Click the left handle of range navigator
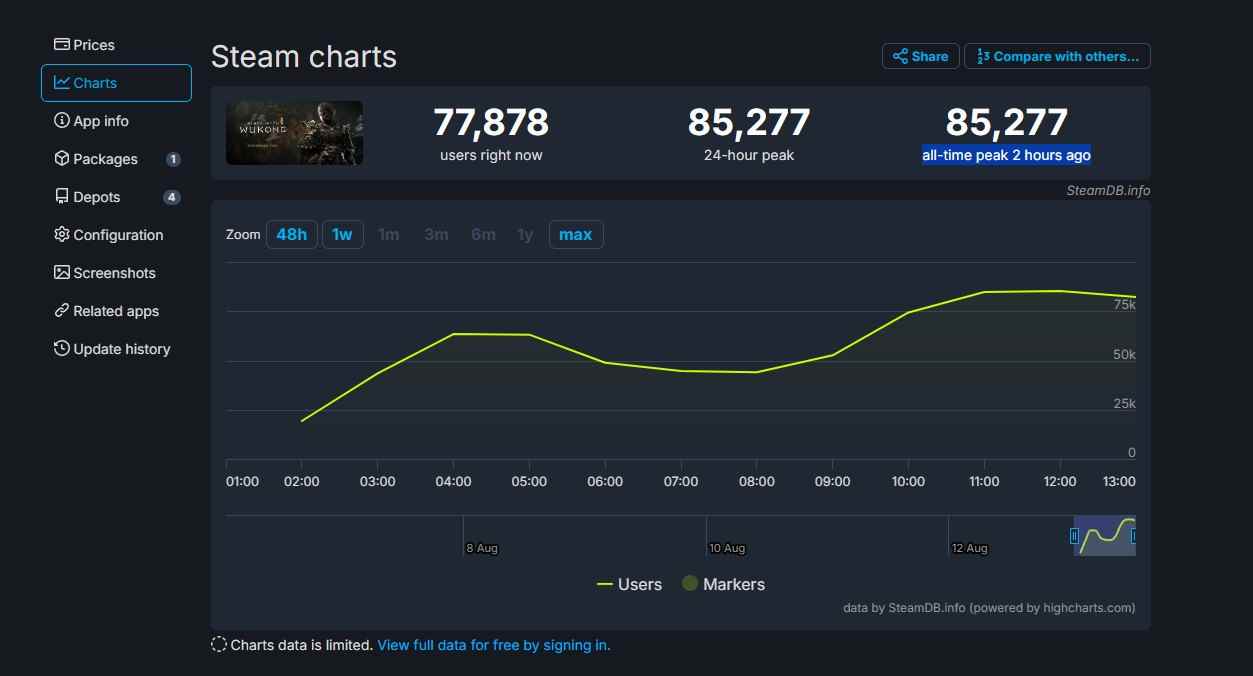 (x=1075, y=536)
